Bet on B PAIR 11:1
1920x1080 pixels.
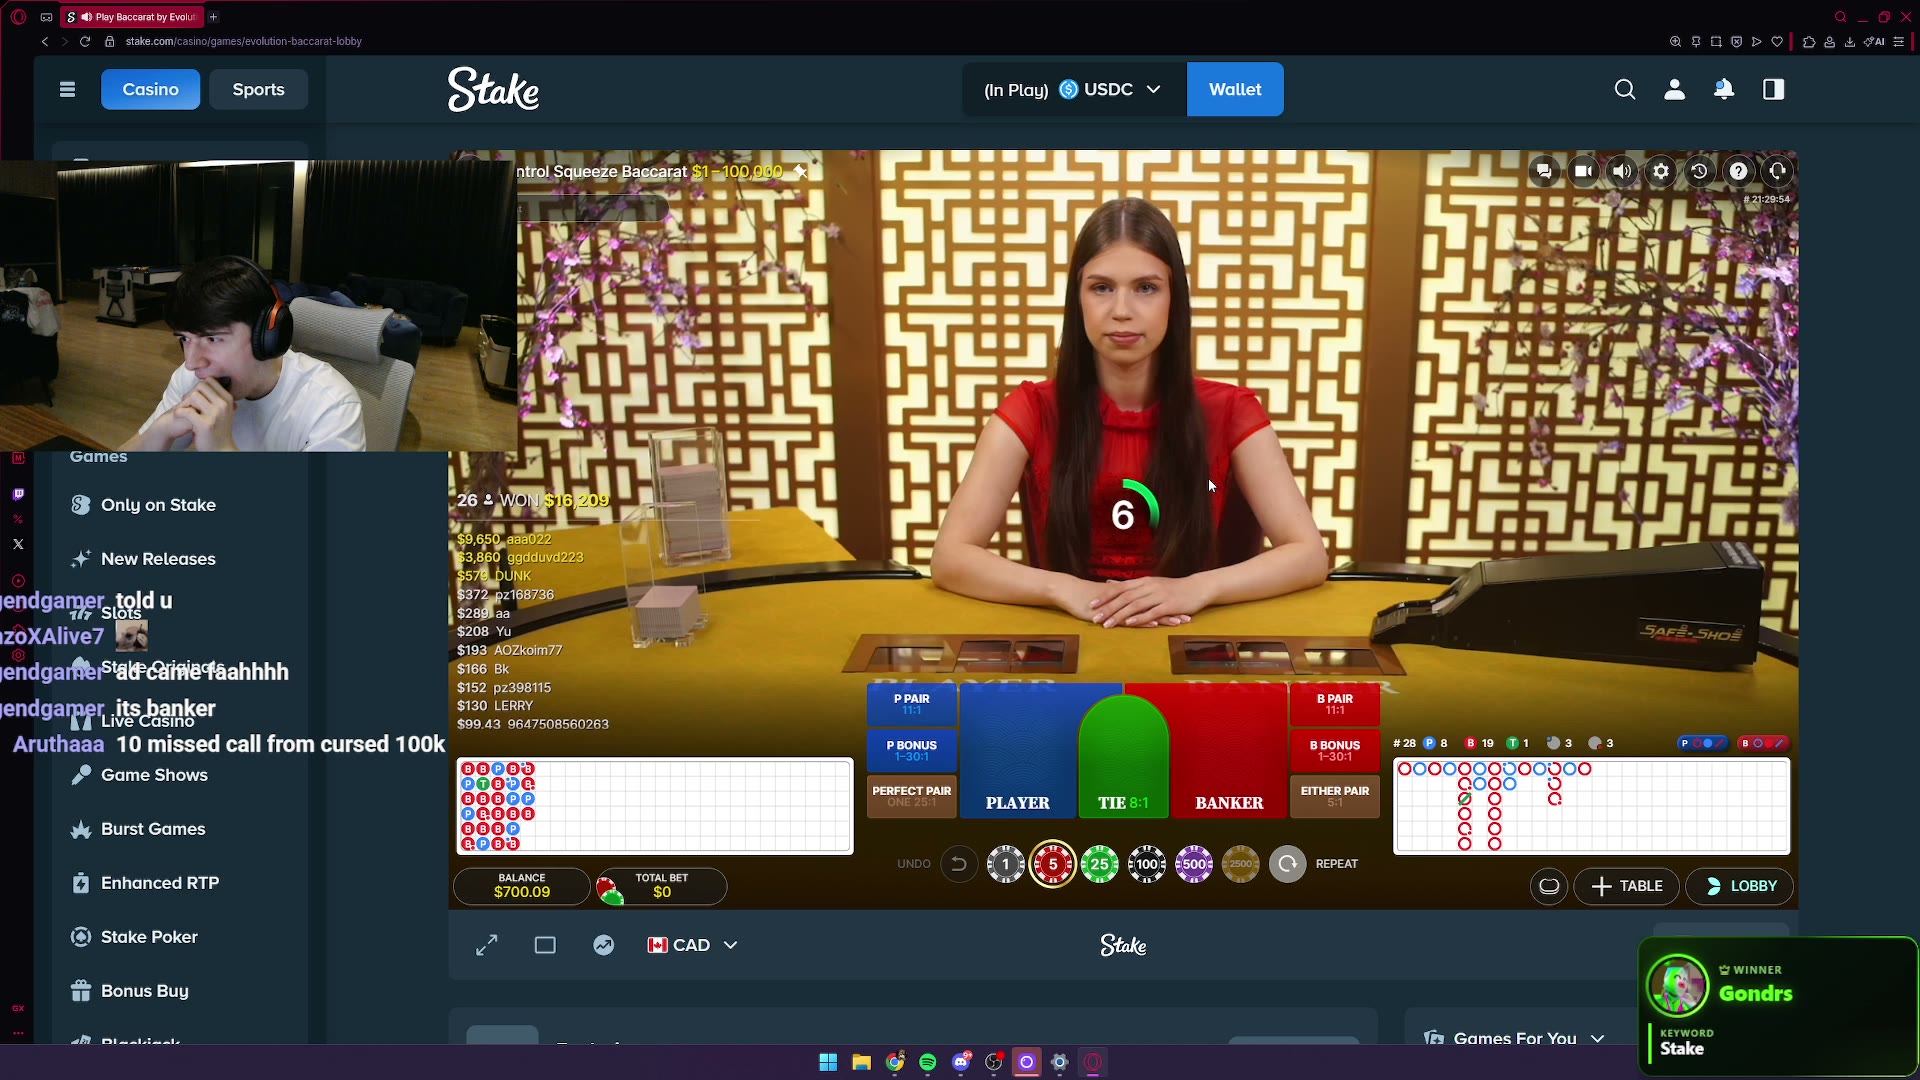pos(1335,704)
